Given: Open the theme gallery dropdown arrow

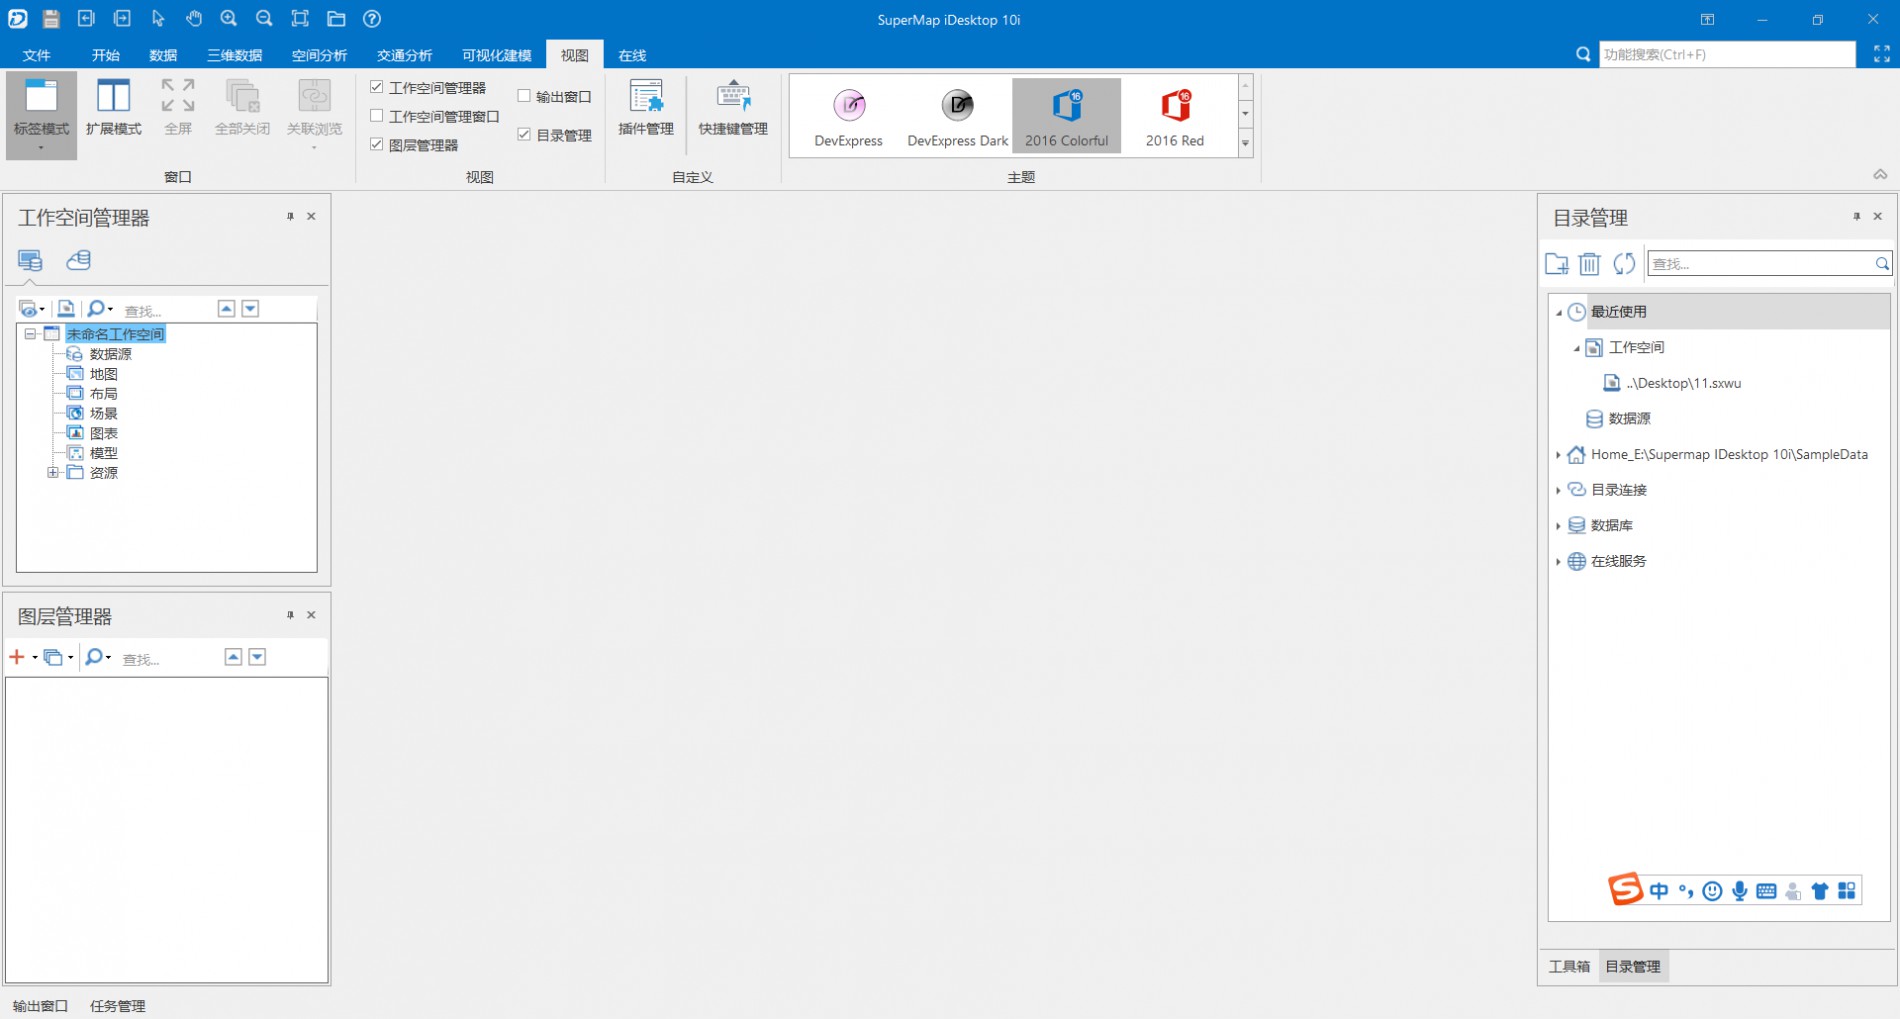Looking at the screenshot, I should pos(1245,144).
